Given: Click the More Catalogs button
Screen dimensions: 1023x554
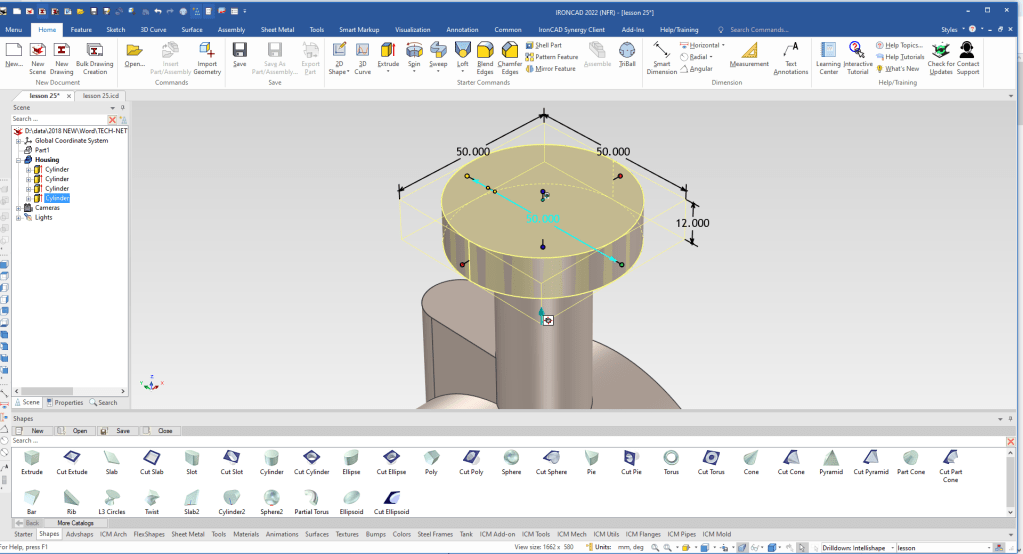Looking at the screenshot, I should click(x=76, y=523).
